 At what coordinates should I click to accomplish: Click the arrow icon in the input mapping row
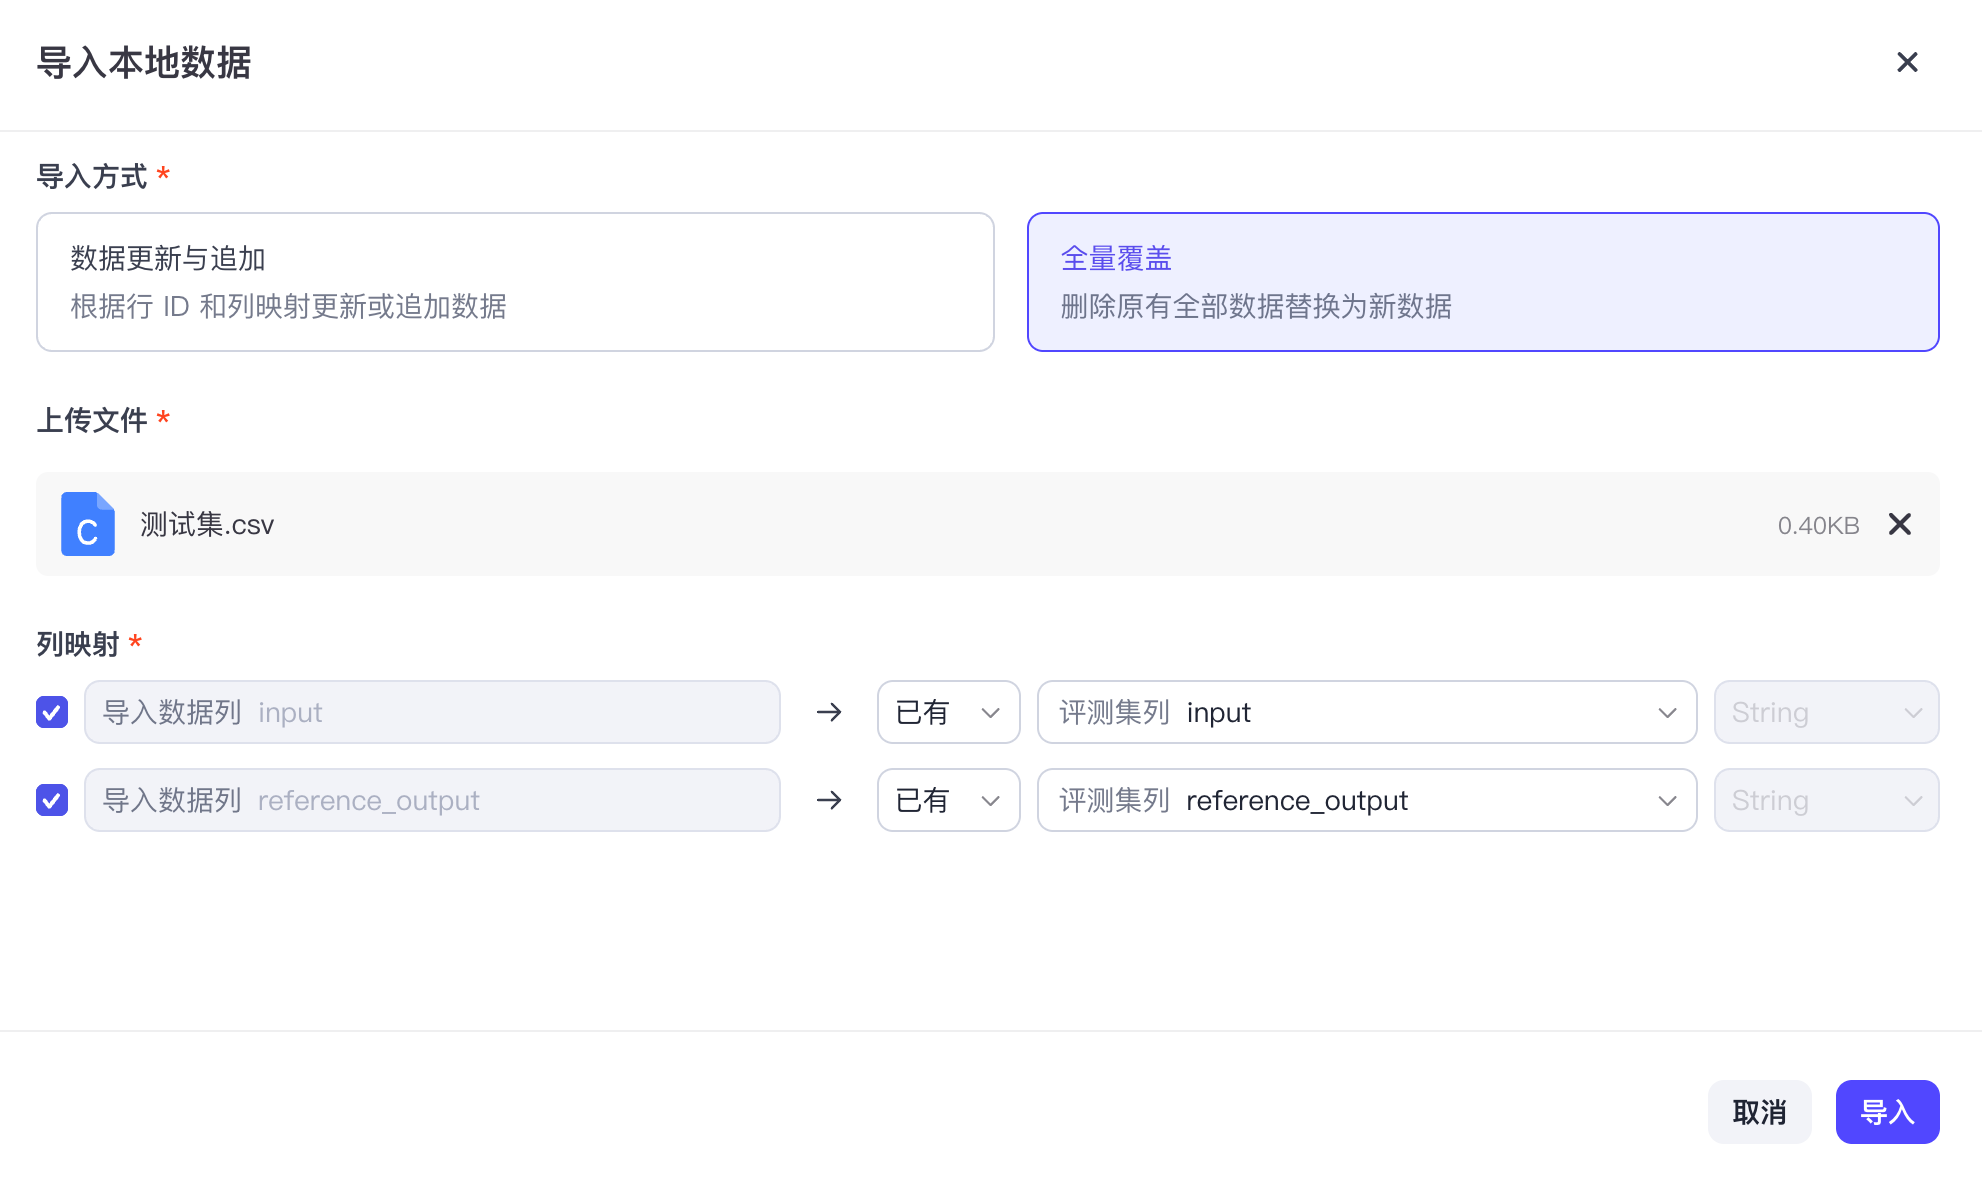(x=829, y=712)
